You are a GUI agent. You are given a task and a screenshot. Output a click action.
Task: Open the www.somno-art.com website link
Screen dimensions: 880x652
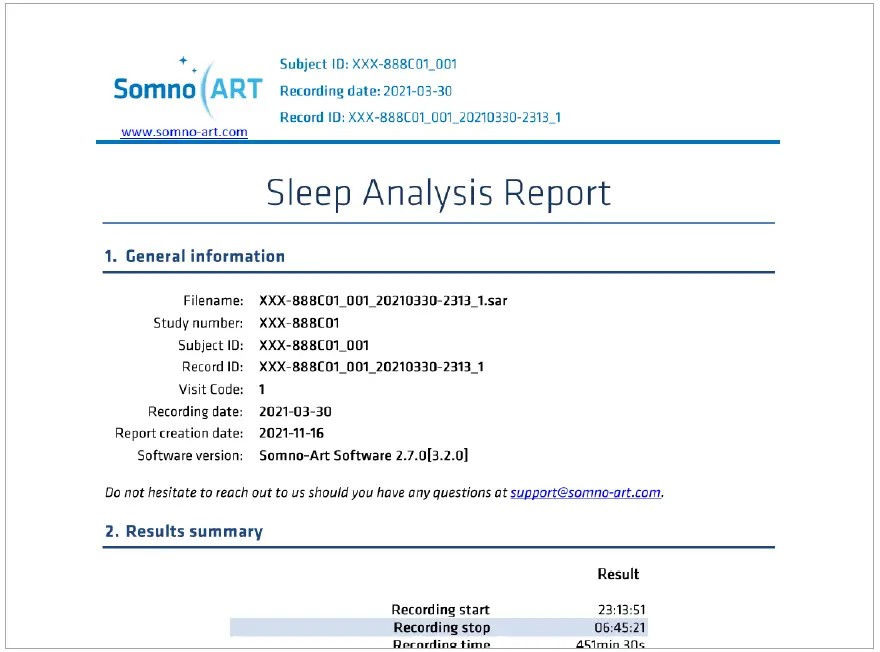(x=186, y=131)
